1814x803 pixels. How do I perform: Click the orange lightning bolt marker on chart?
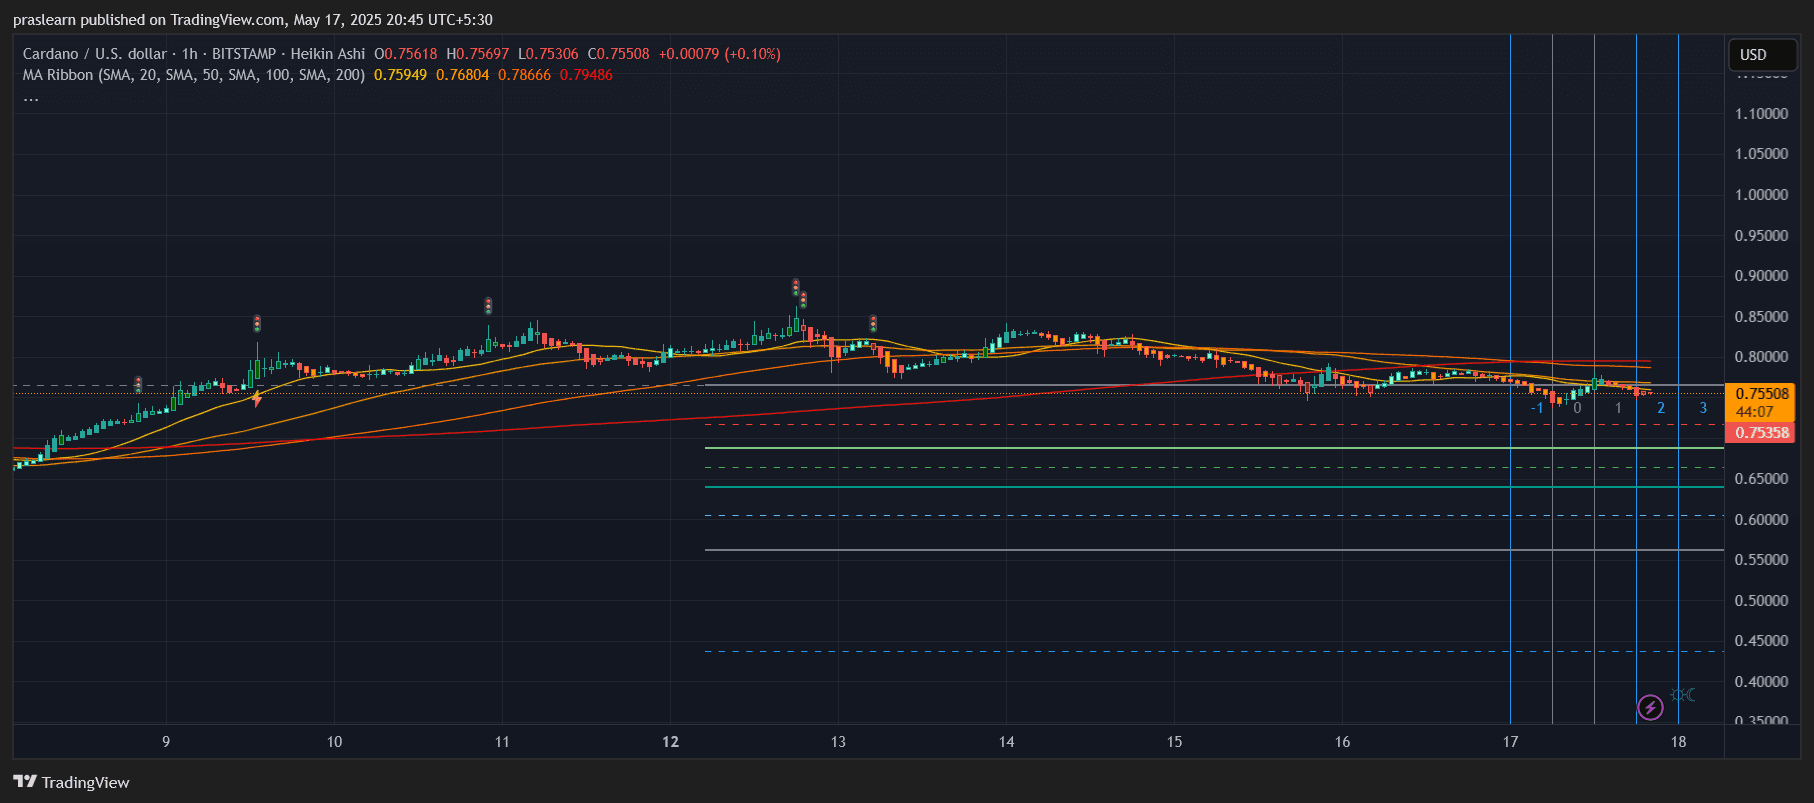(257, 399)
